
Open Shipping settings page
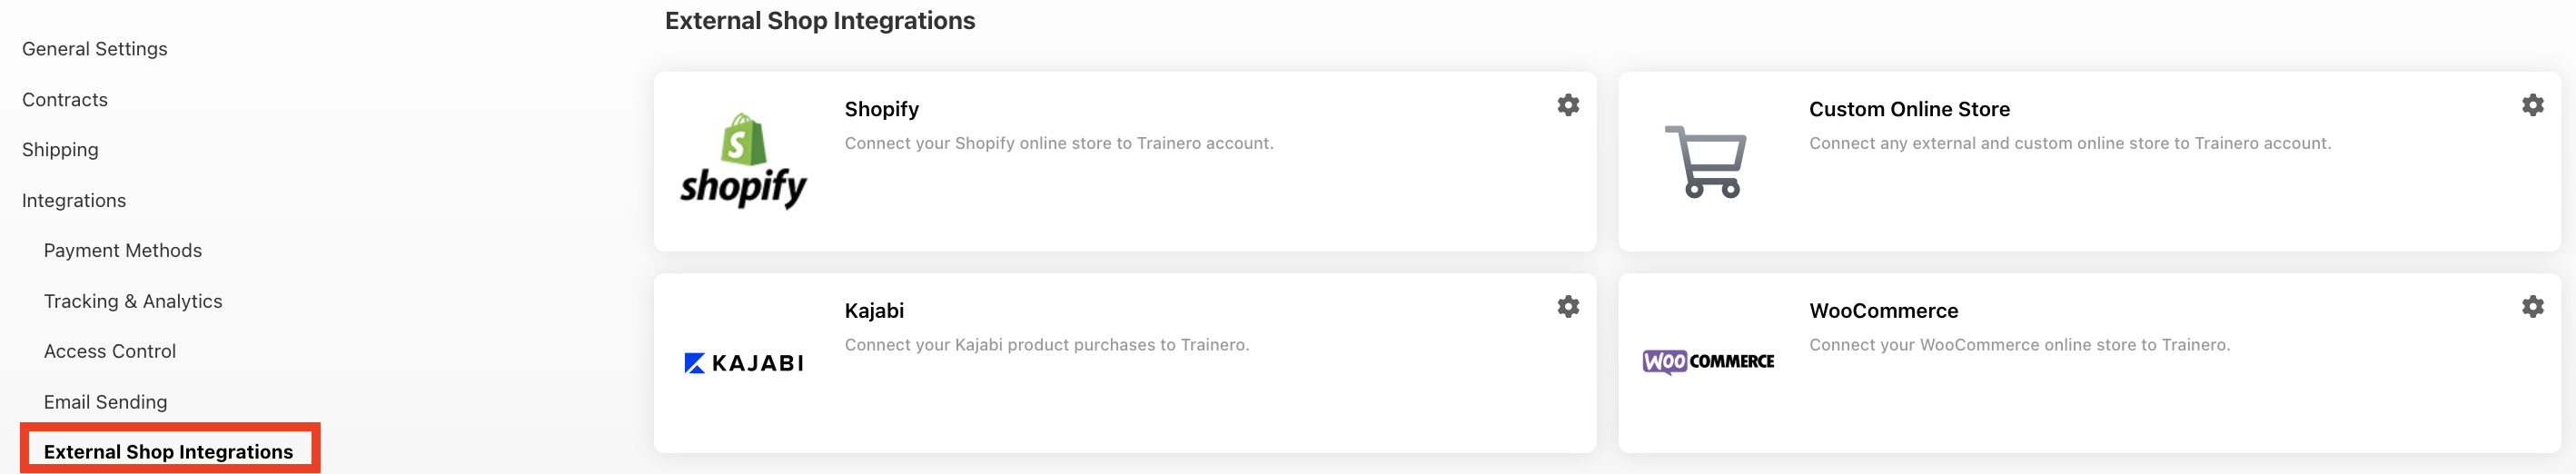pos(60,150)
